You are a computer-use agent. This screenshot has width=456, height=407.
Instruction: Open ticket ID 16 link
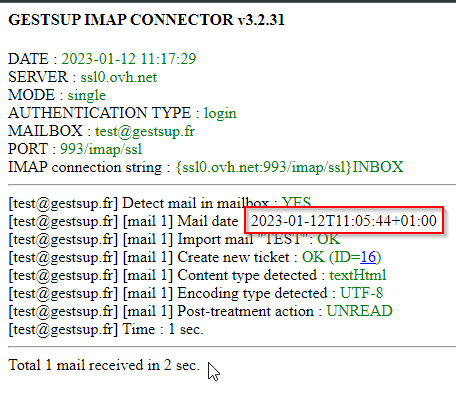368,257
